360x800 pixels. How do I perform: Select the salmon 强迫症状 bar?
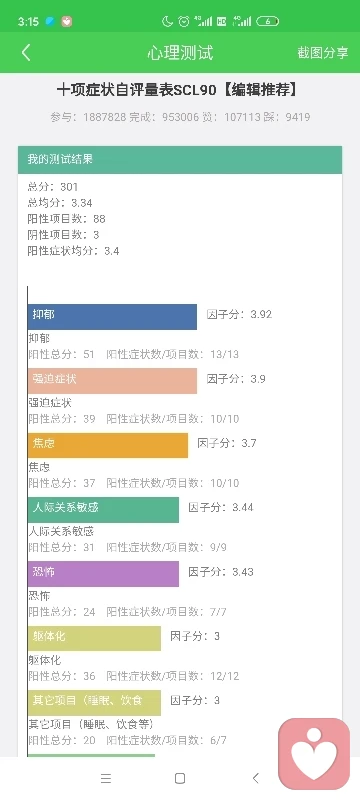point(112,381)
